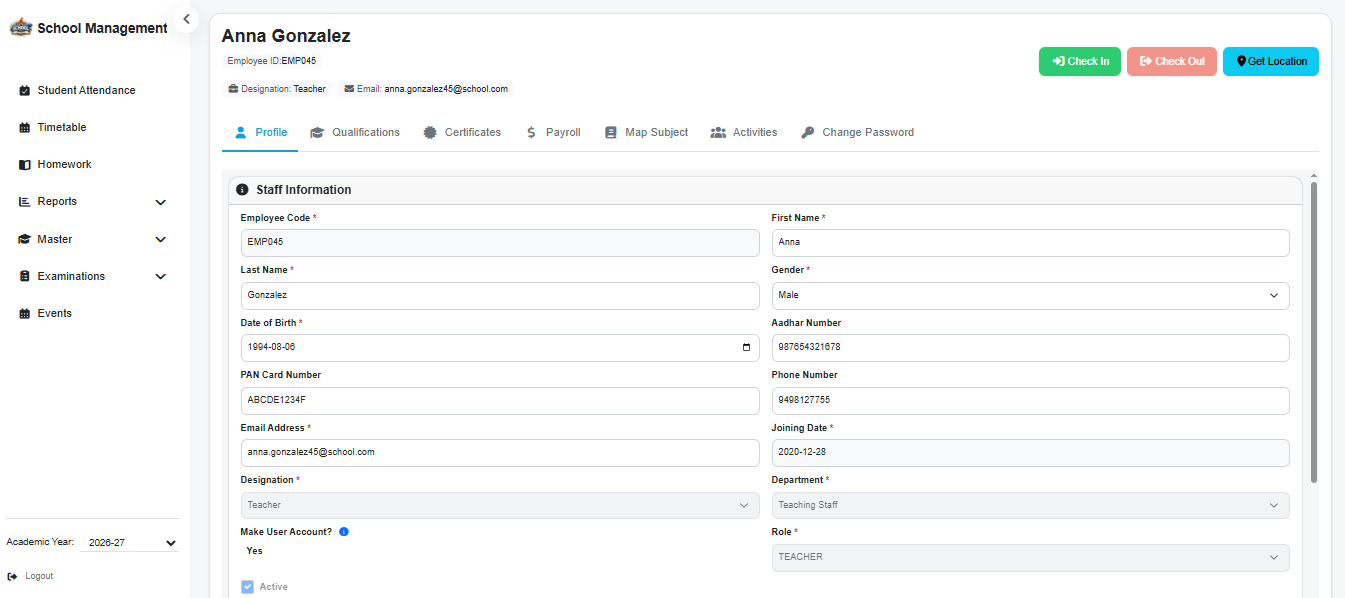The height and width of the screenshot is (598, 1345).
Task: Open the Designation dropdown
Action: (500, 505)
